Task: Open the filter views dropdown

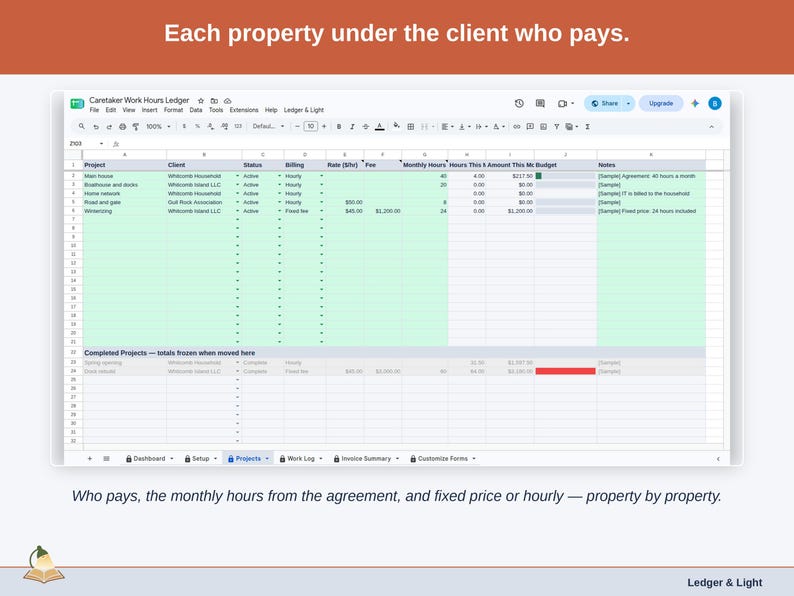Action: pos(572,127)
